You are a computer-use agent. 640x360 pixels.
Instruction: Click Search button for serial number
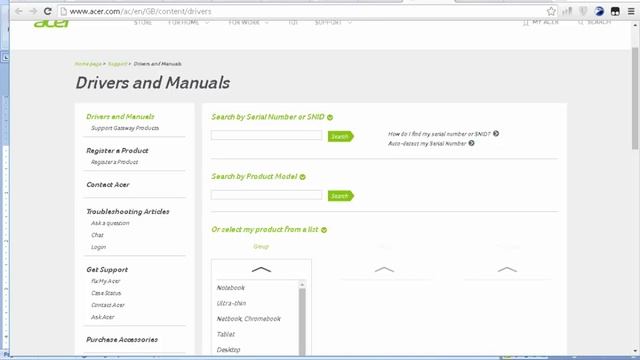click(x=340, y=136)
